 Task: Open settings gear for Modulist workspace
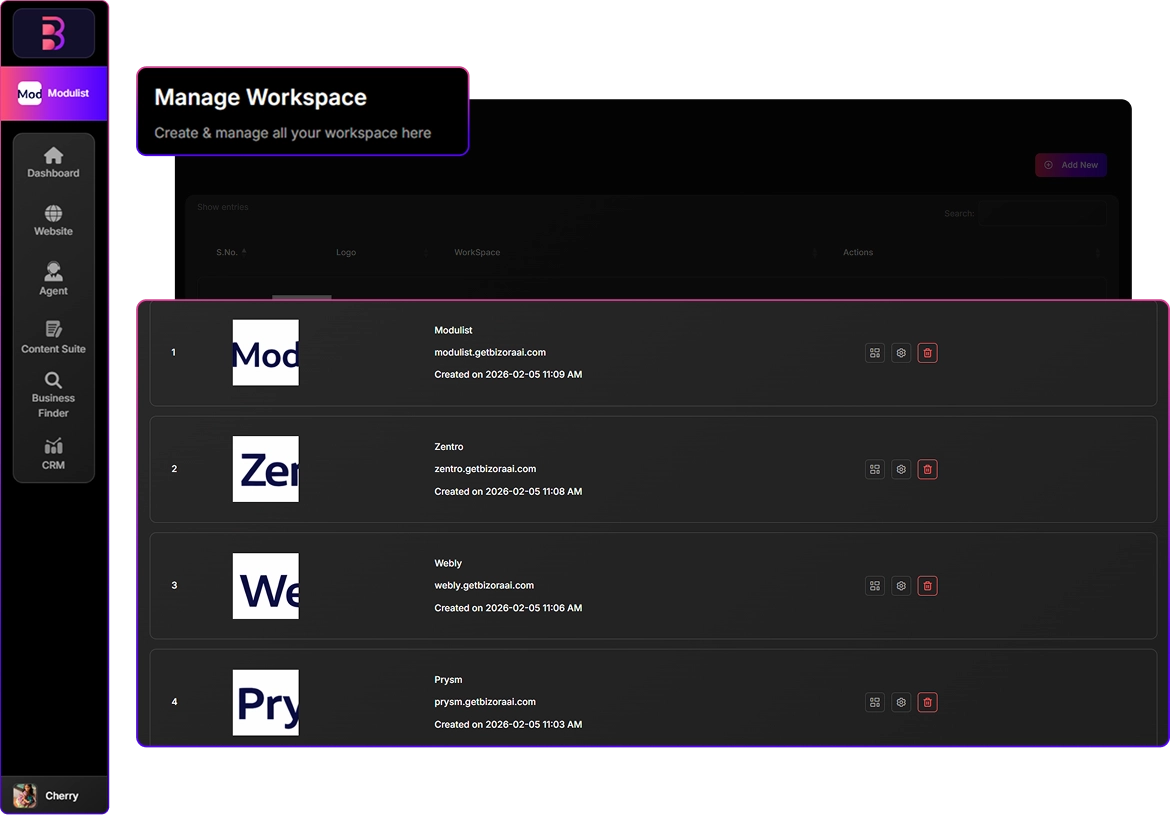(x=901, y=353)
